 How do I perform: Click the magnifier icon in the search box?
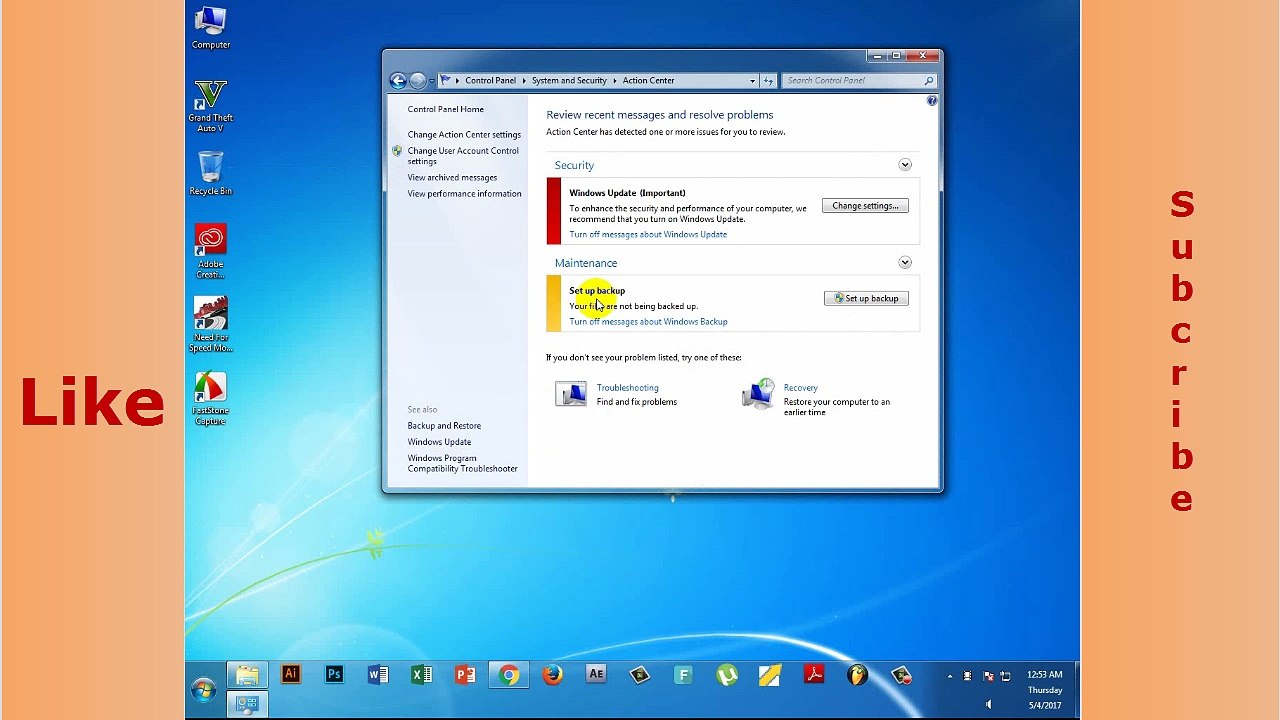pyautogui.click(x=929, y=81)
